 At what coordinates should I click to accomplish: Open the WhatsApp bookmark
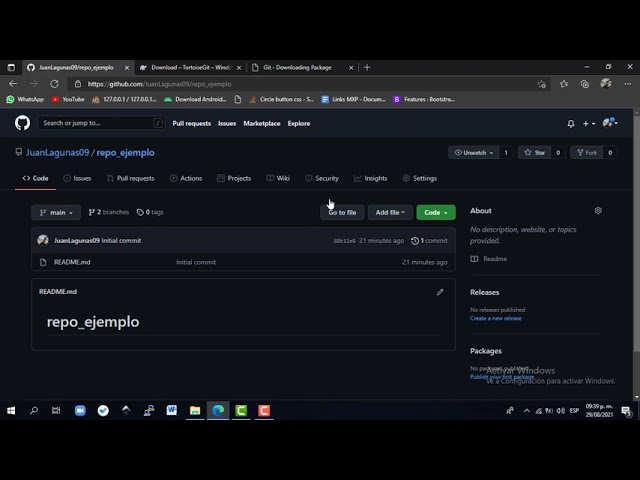[25, 99]
